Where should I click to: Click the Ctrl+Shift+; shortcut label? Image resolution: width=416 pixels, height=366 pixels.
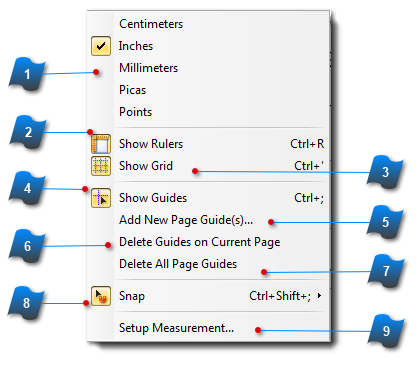tap(280, 296)
